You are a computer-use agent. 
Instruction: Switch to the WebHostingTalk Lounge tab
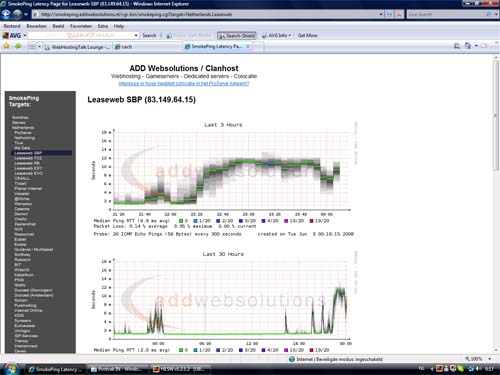point(77,47)
